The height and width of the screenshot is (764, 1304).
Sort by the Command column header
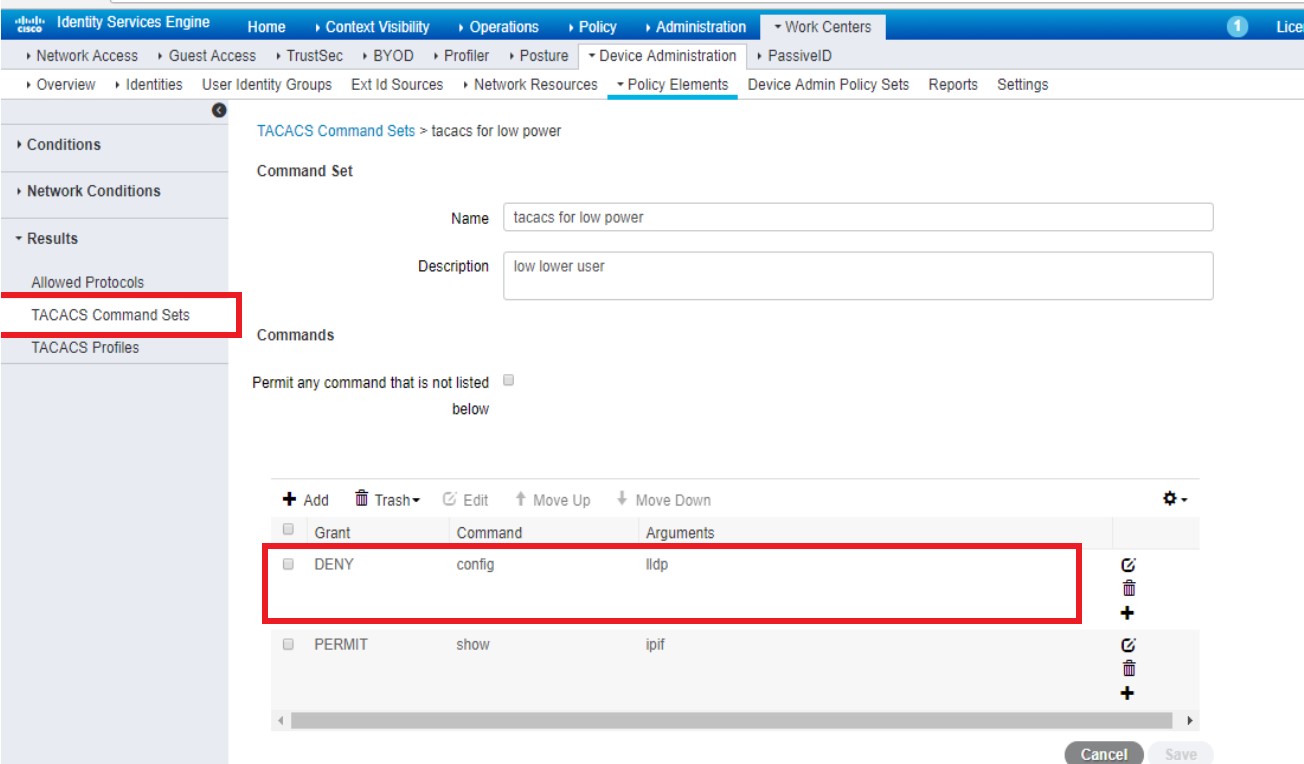click(489, 533)
